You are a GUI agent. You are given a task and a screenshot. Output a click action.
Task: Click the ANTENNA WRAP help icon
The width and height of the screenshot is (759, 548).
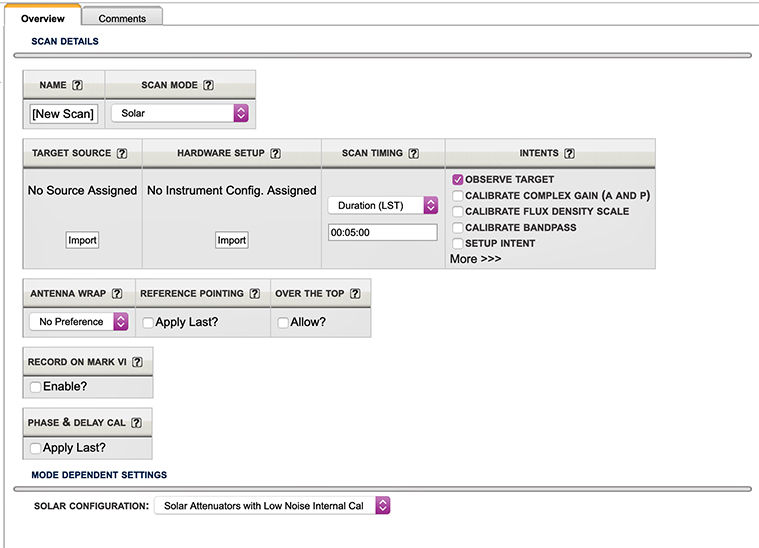[117, 294]
